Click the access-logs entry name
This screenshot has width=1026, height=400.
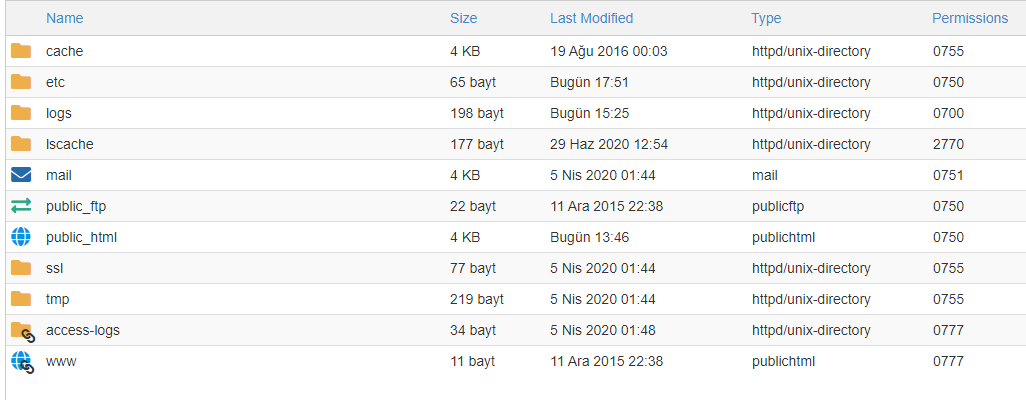(x=83, y=331)
